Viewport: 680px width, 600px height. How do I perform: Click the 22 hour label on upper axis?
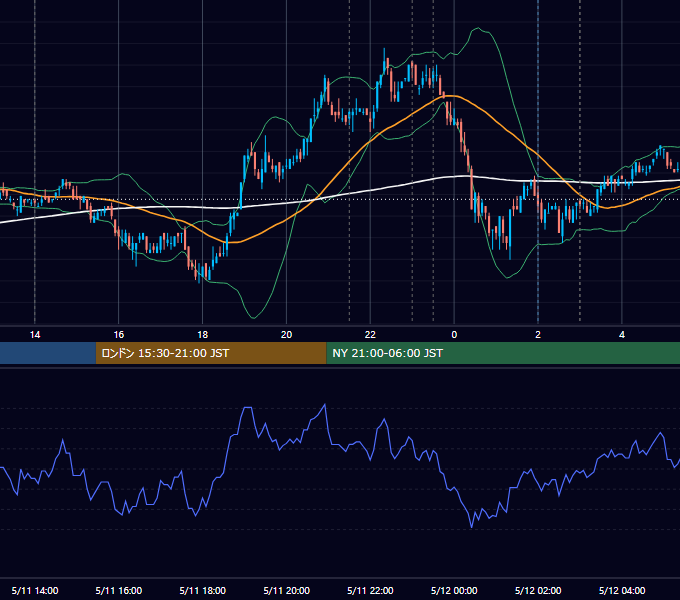click(370, 335)
